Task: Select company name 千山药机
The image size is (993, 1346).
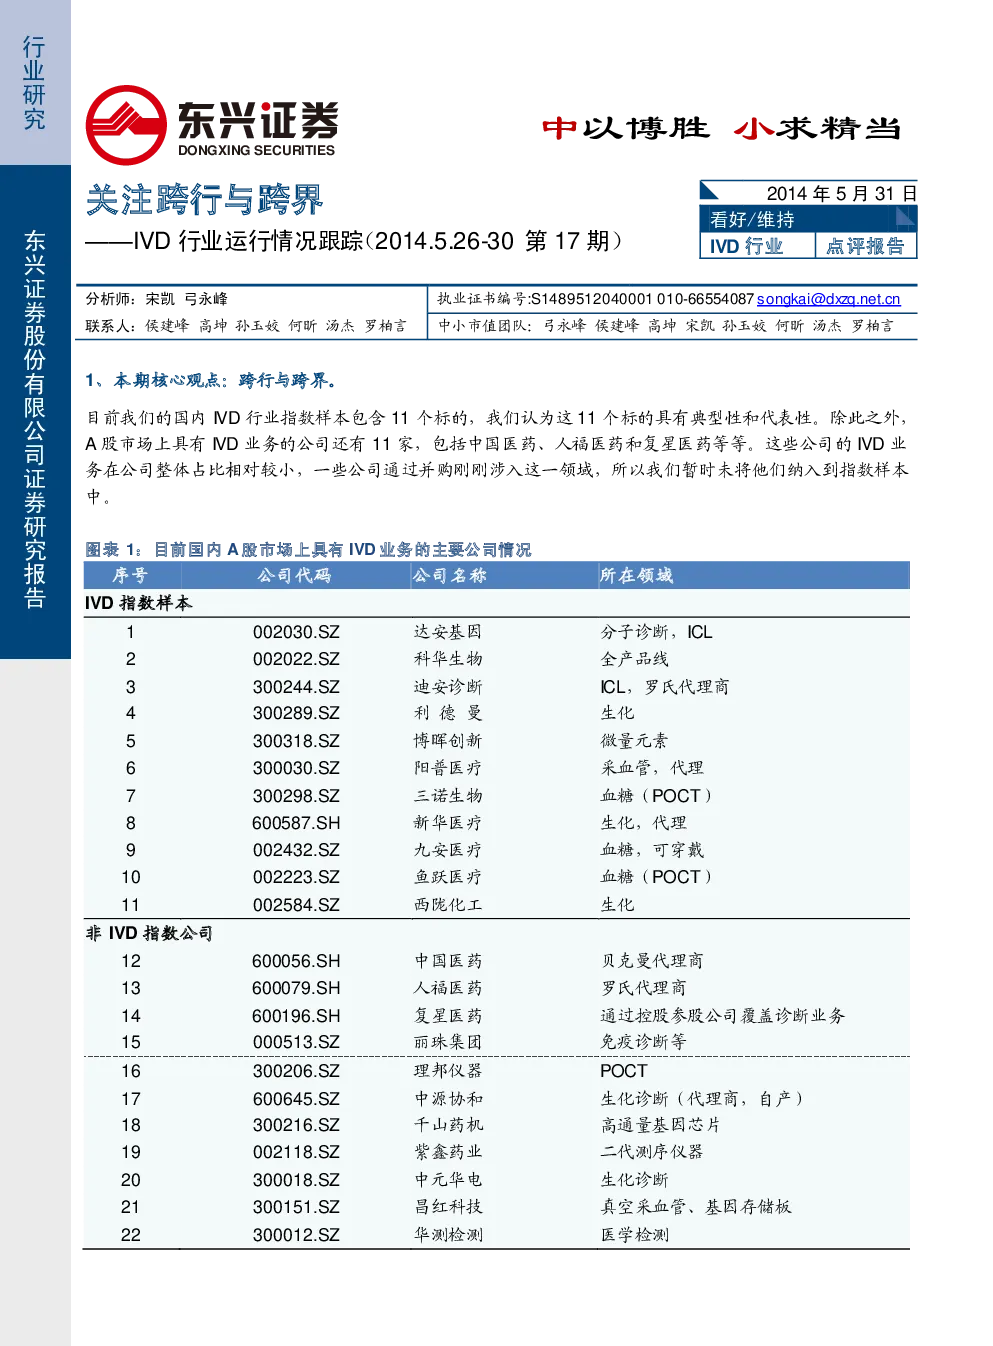Action: (448, 1125)
